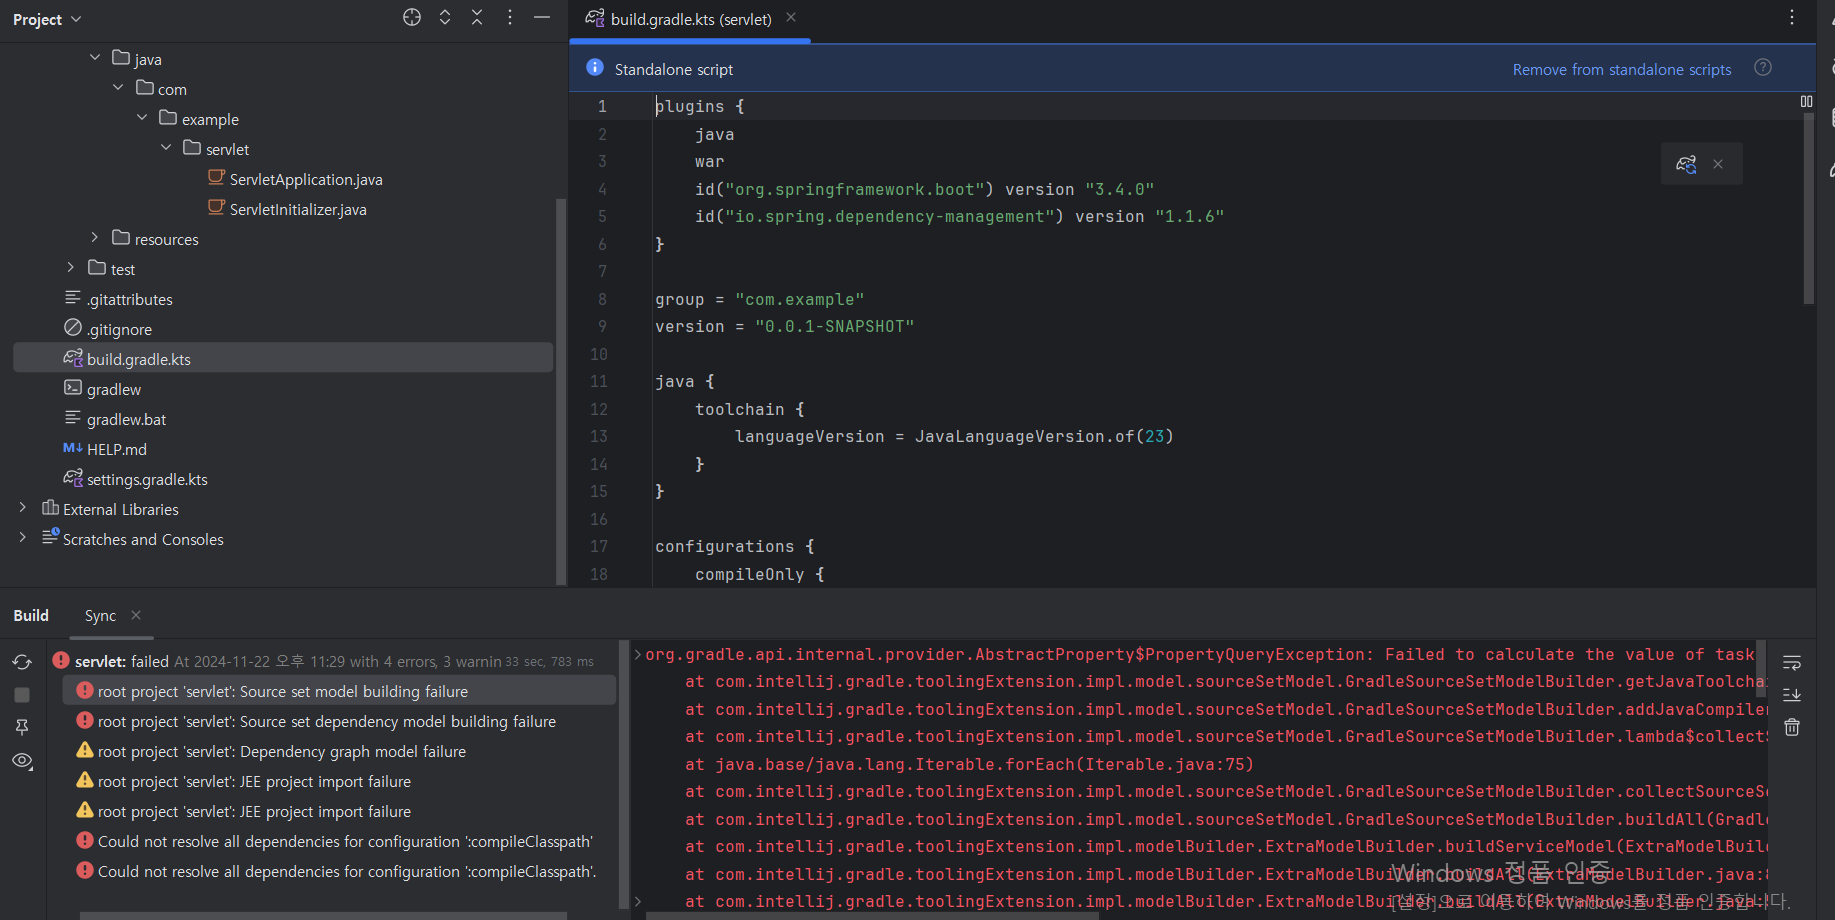The width and height of the screenshot is (1835, 920).
Task: Collapse the com package folder
Action: point(118,88)
